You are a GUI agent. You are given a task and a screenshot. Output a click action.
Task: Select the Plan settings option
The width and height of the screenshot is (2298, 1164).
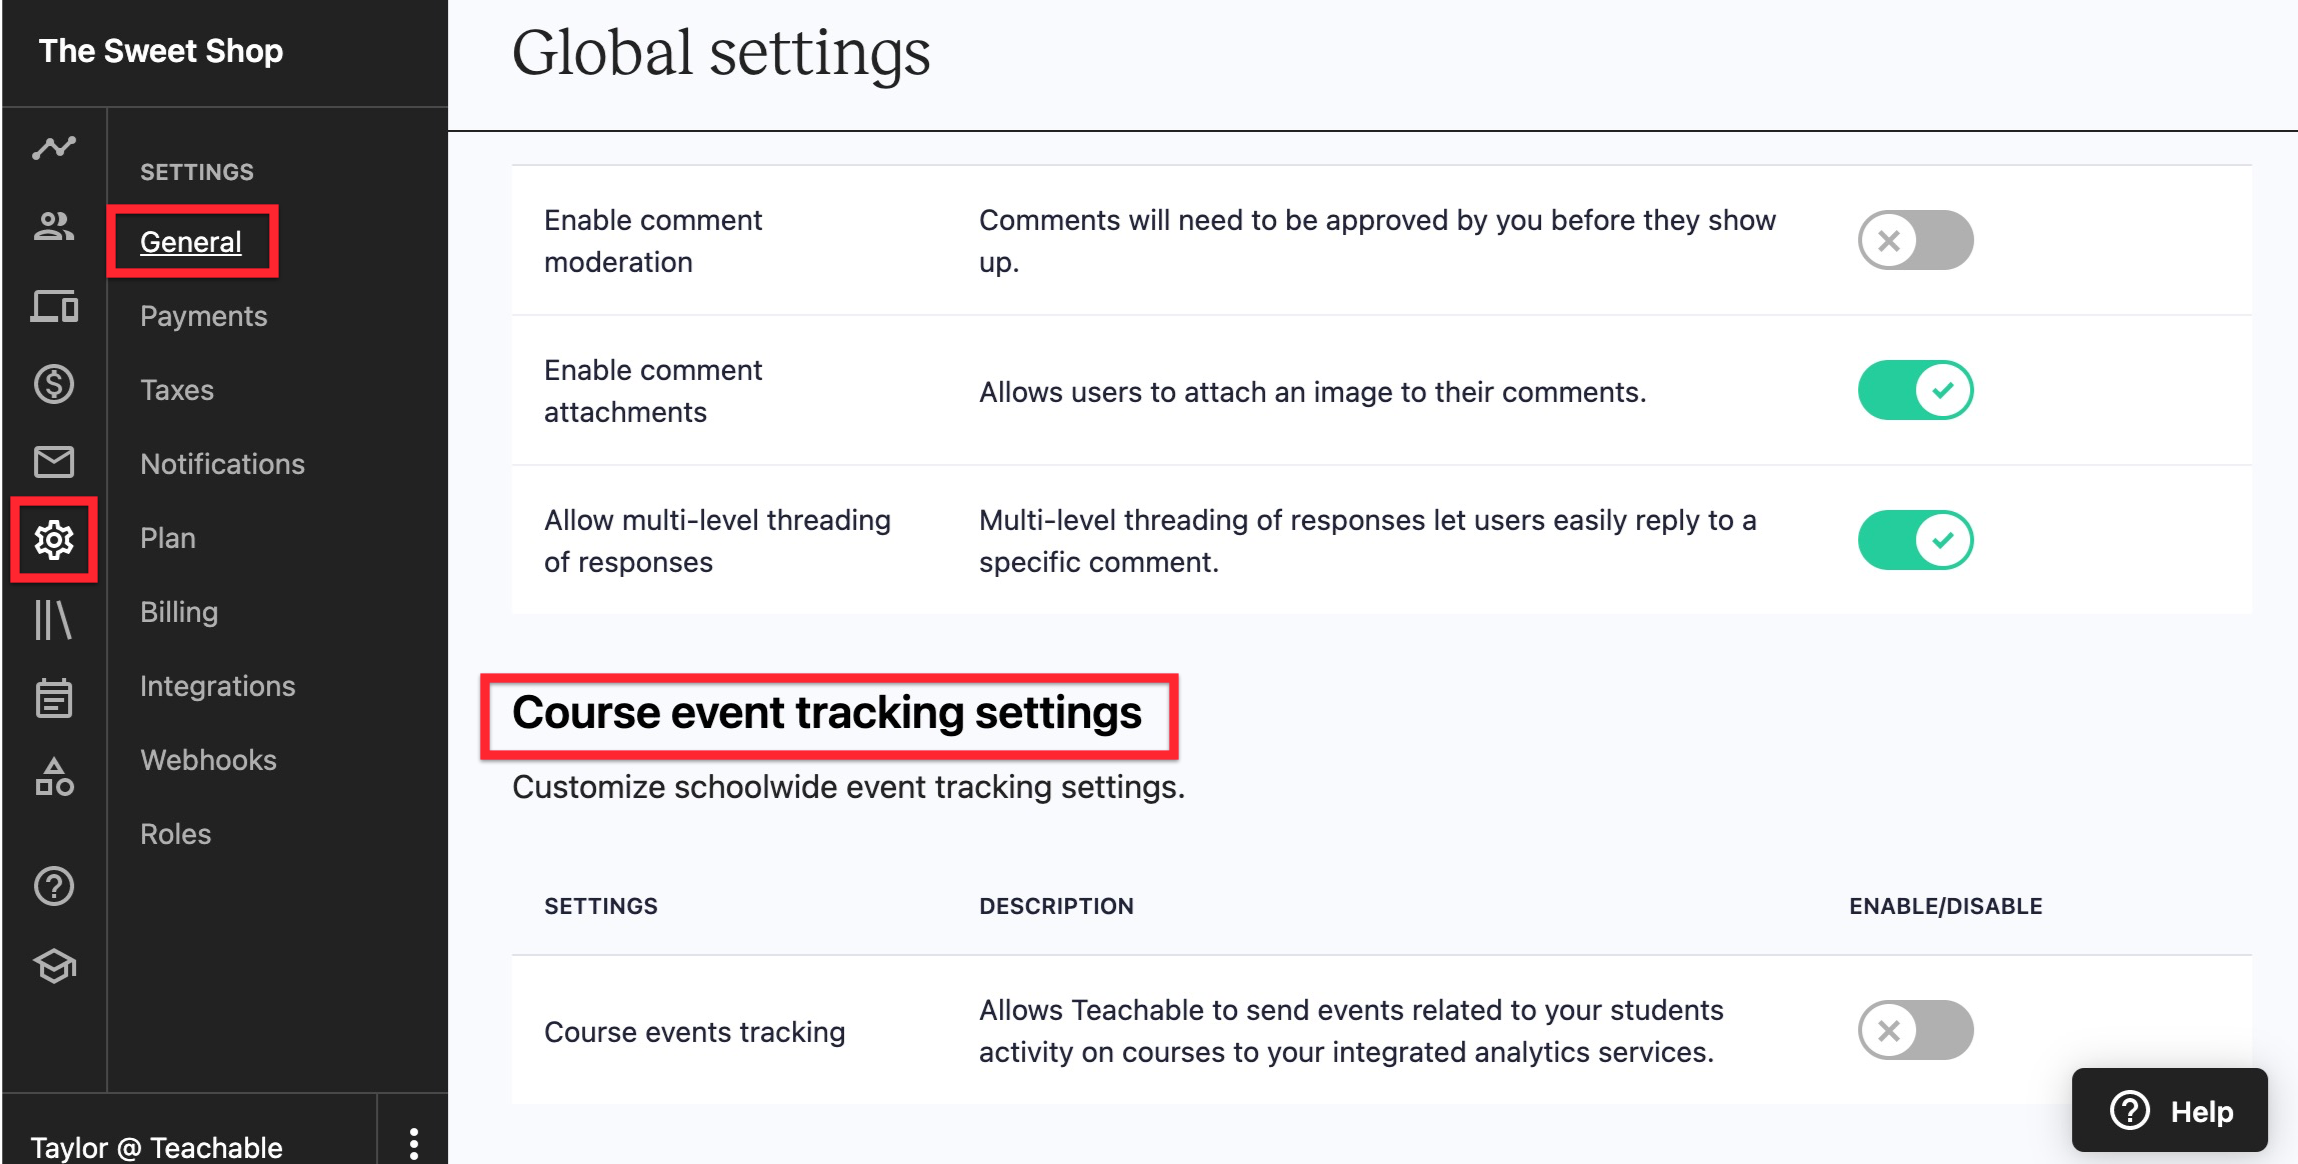point(168,536)
